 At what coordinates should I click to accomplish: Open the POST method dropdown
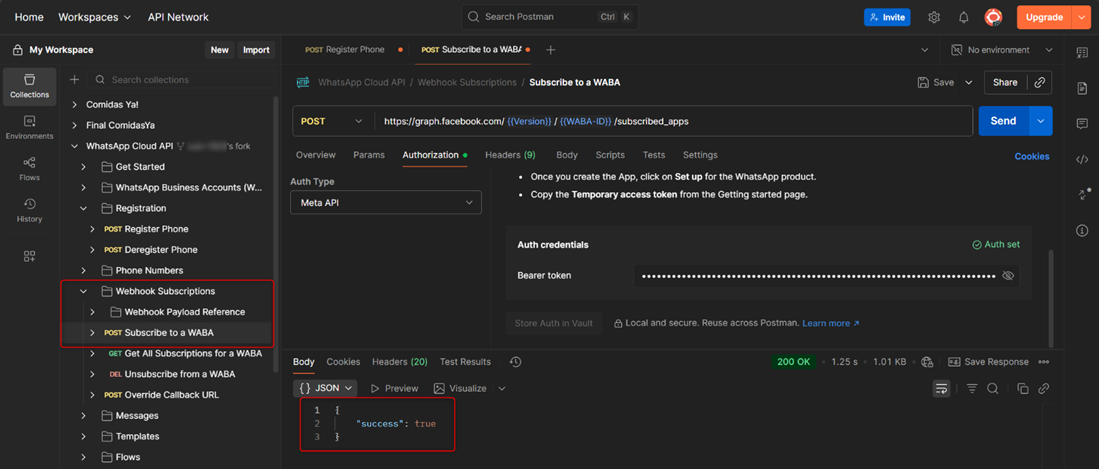pos(332,121)
